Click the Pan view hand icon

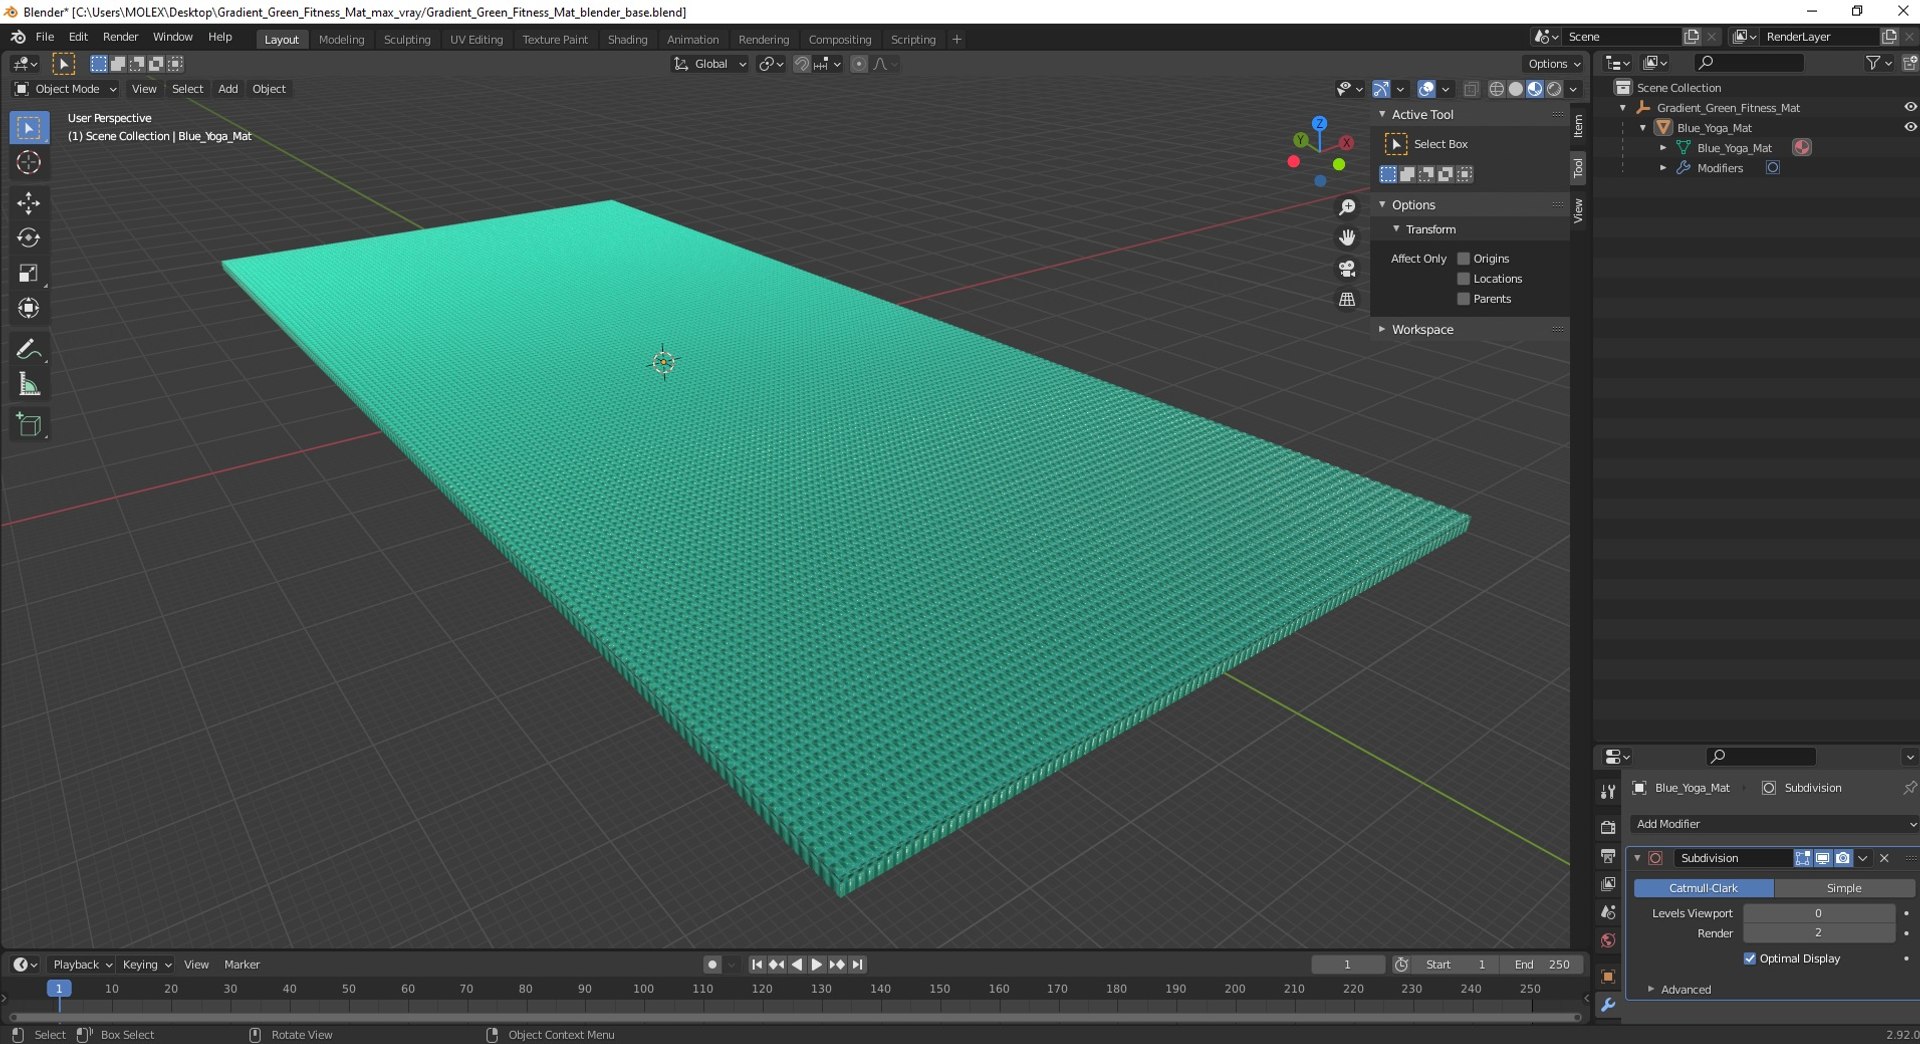click(1347, 238)
